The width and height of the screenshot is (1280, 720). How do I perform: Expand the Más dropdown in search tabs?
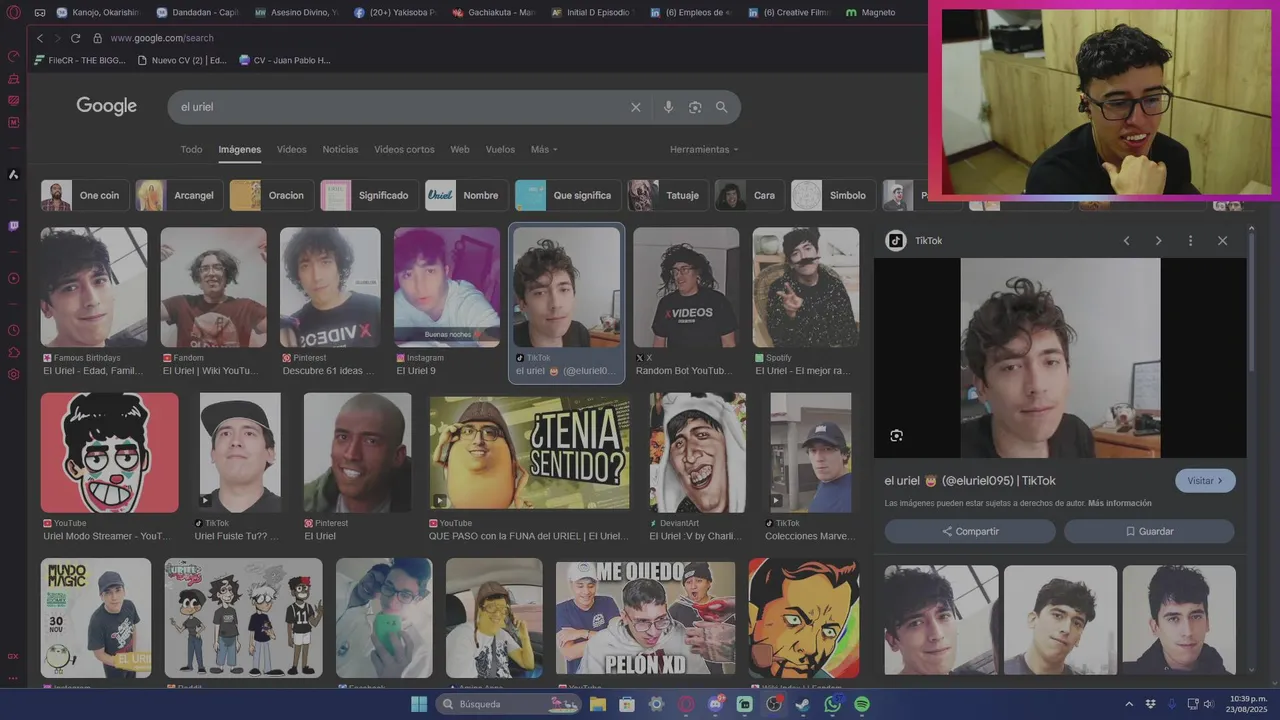click(544, 150)
